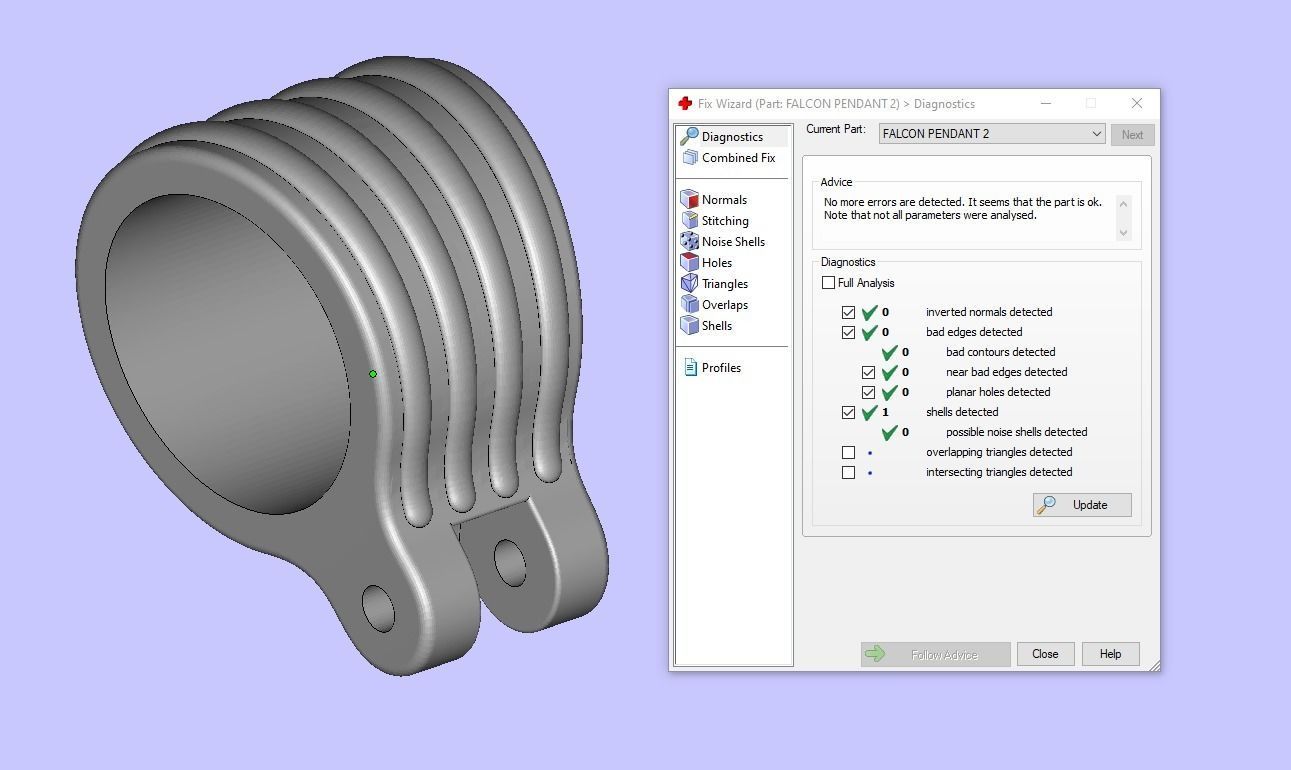The width and height of the screenshot is (1291, 770).
Task: Open the Current Part dropdown
Action: 992,134
